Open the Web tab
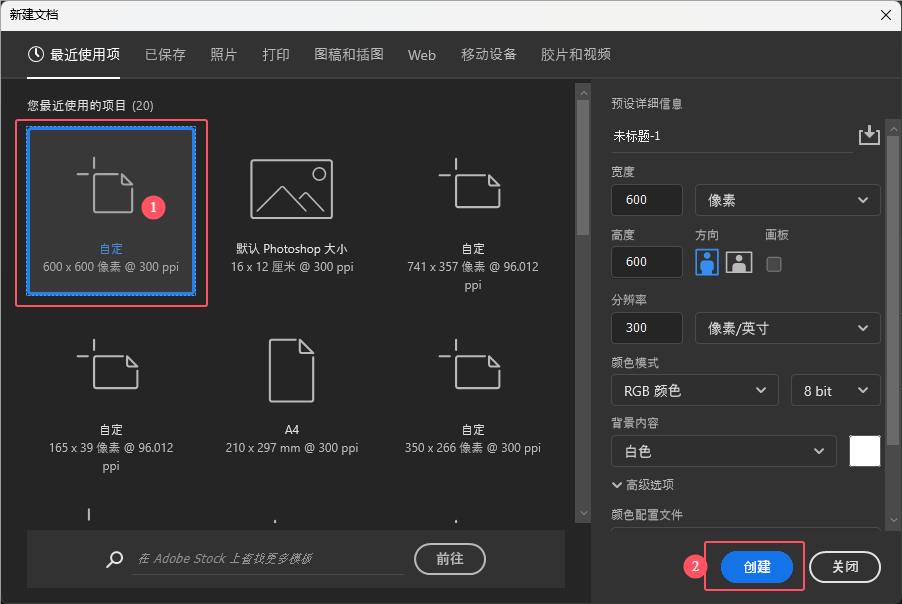 [x=422, y=55]
